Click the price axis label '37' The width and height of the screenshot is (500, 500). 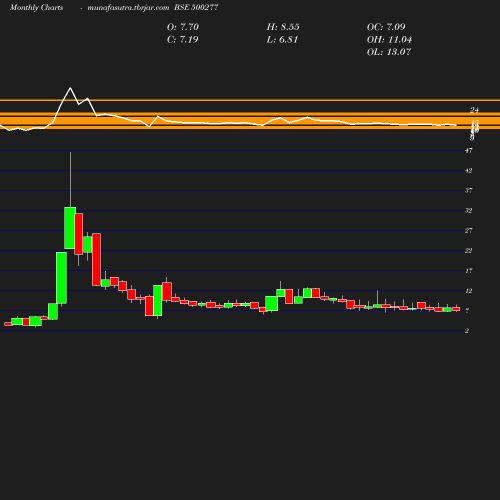pos(469,191)
